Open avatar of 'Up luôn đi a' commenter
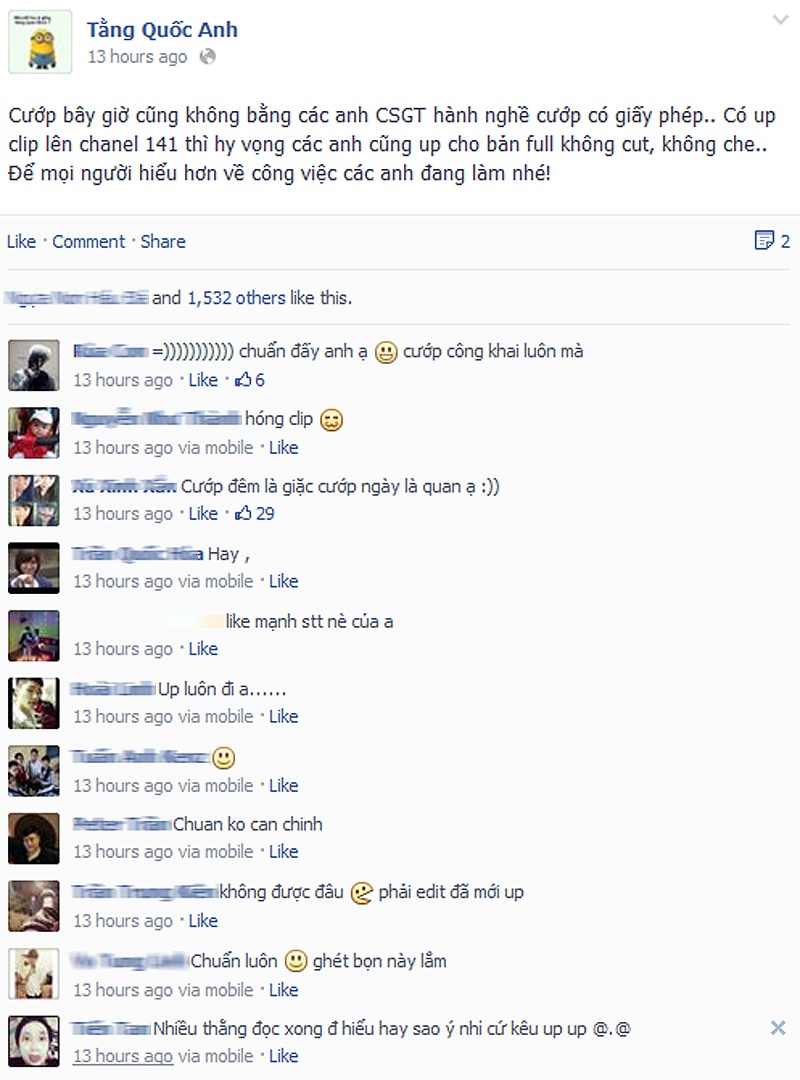 click(34, 703)
